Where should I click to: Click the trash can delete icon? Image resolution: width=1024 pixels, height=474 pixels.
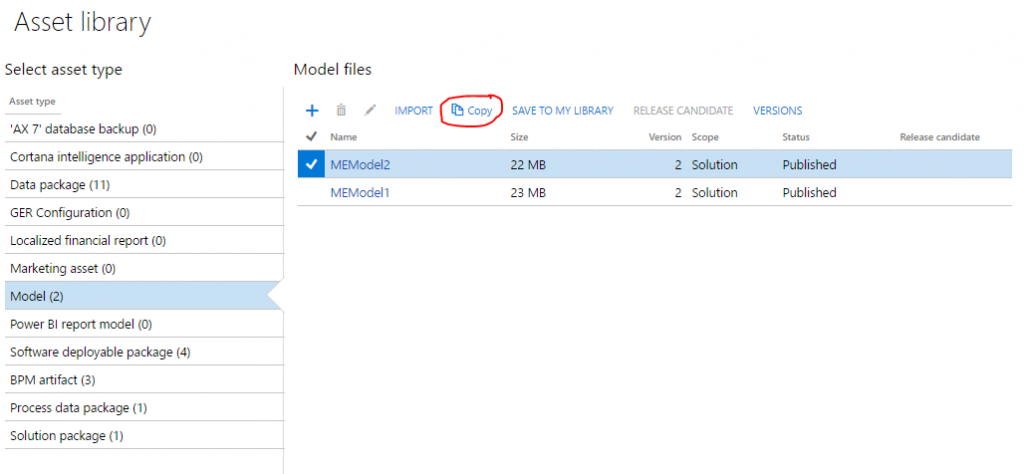click(x=341, y=111)
